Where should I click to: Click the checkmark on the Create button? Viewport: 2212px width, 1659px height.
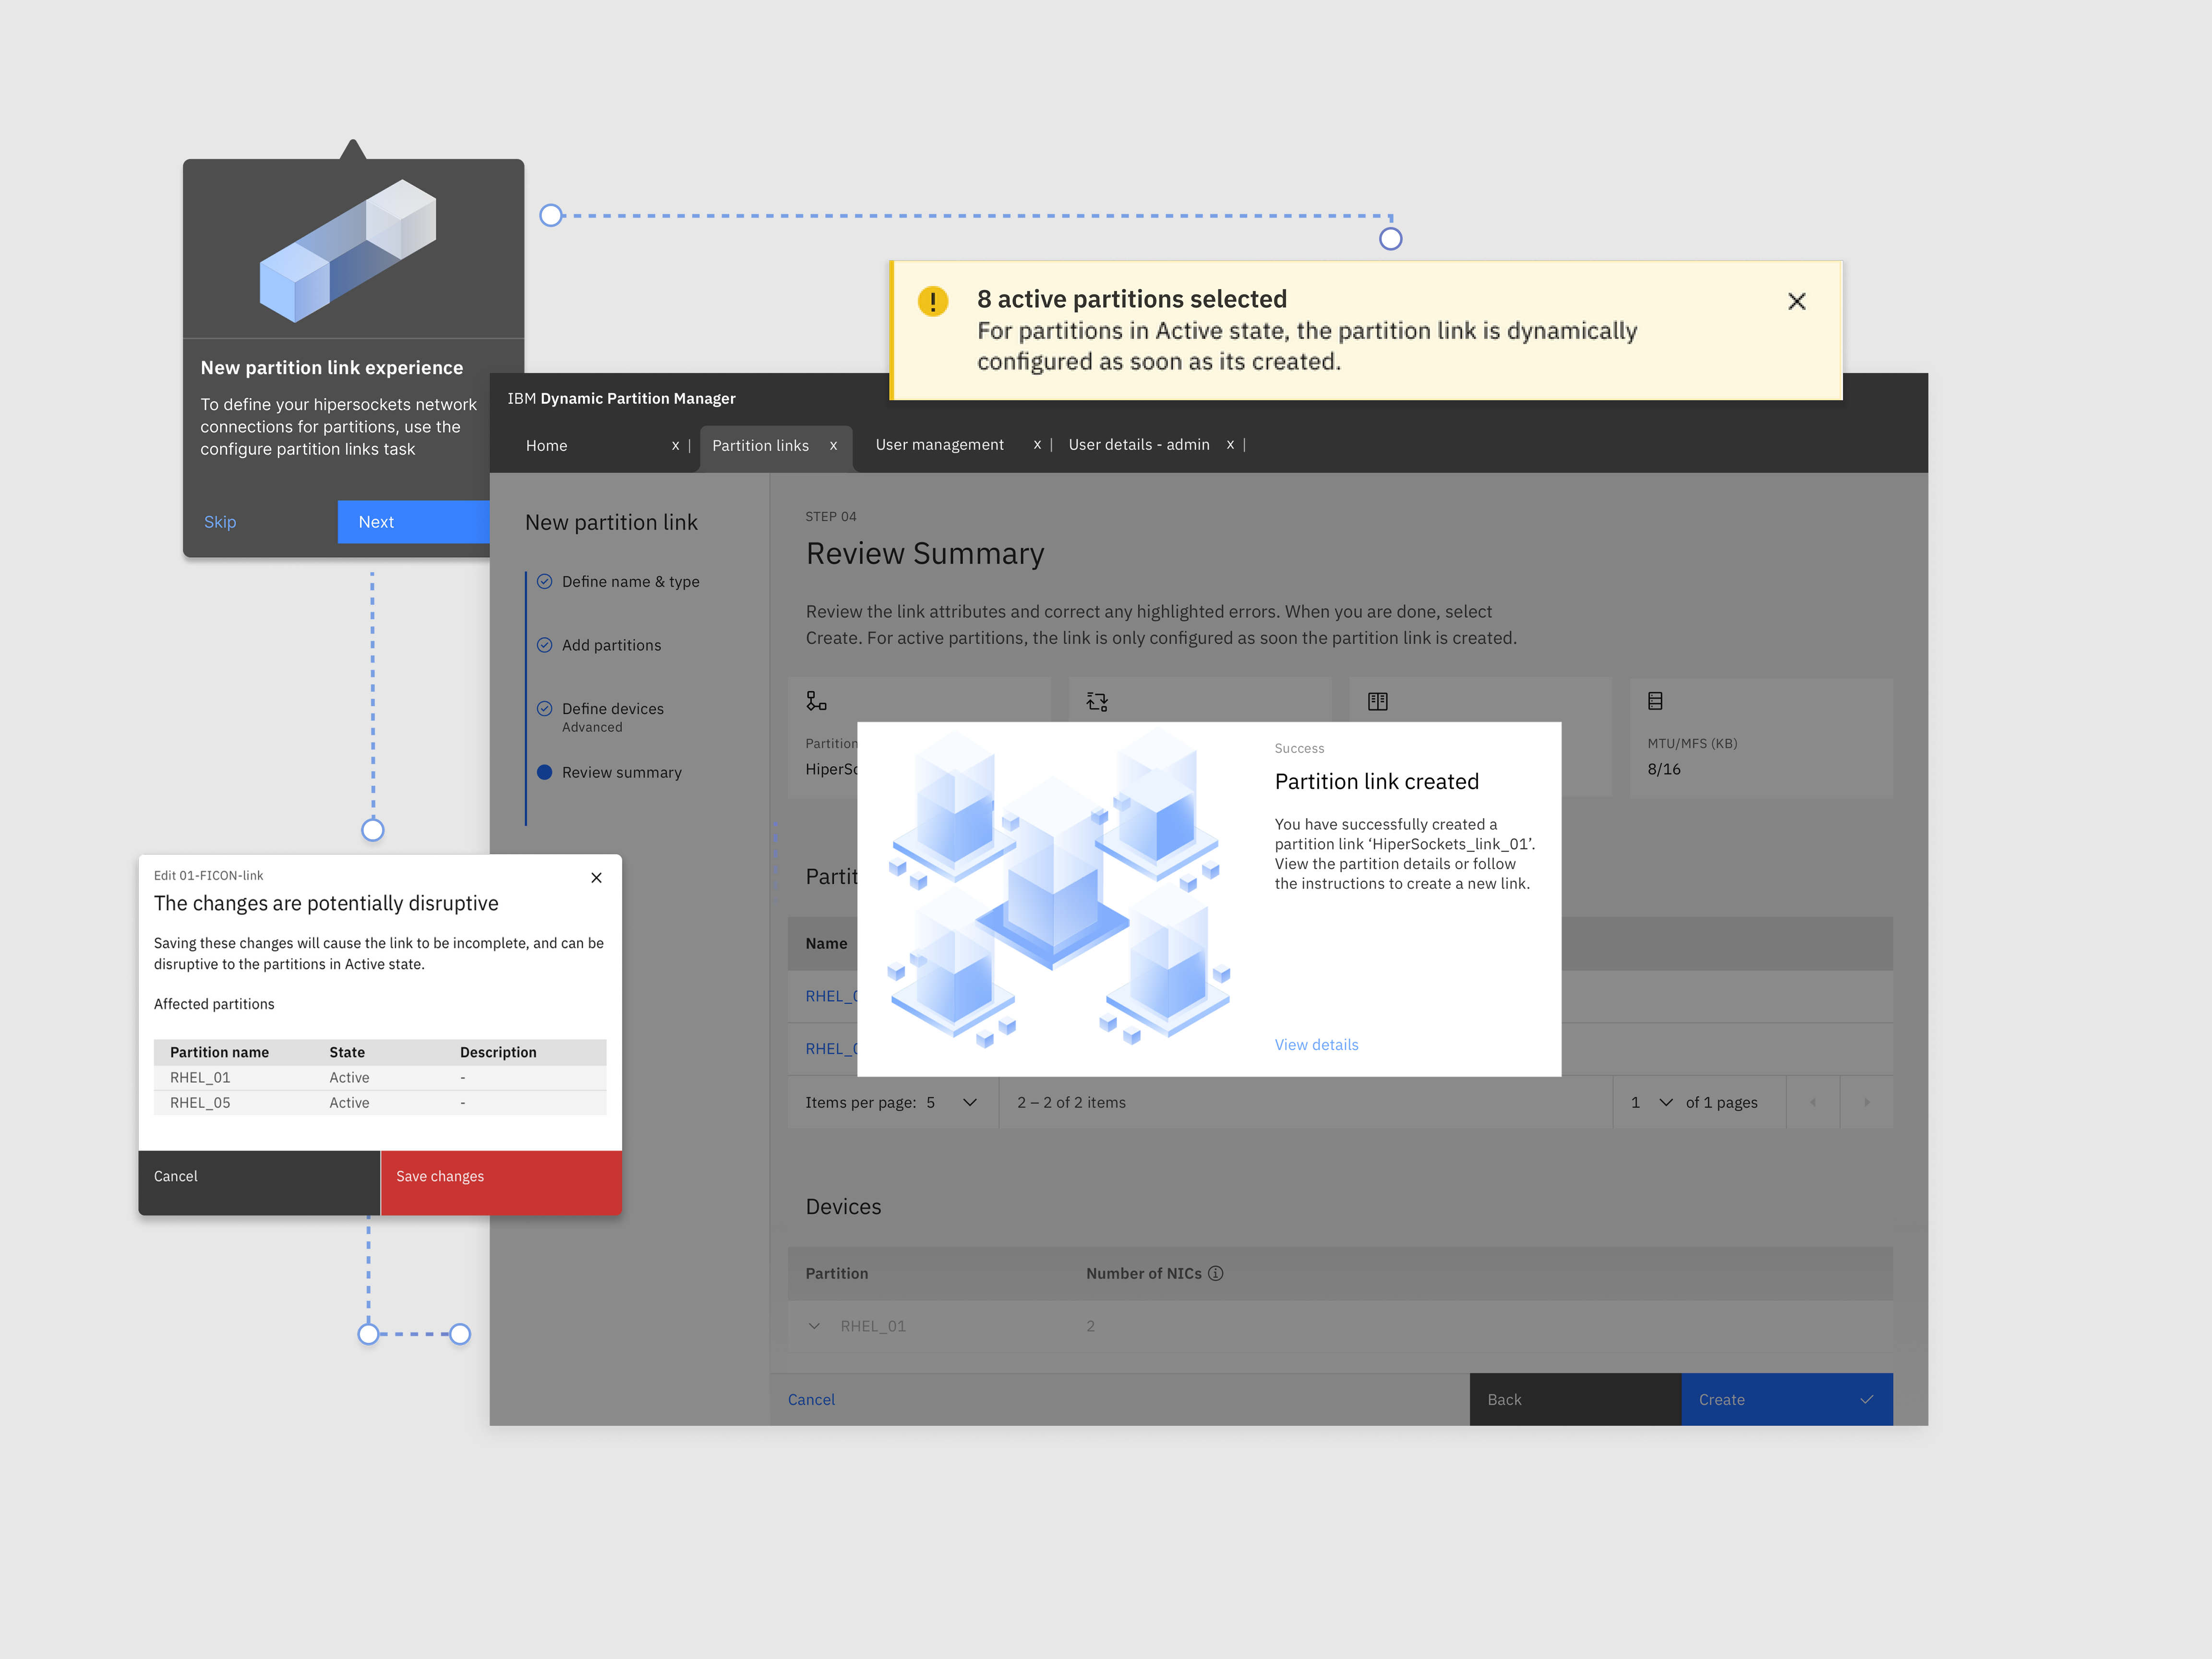pyautogui.click(x=1866, y=1399)
